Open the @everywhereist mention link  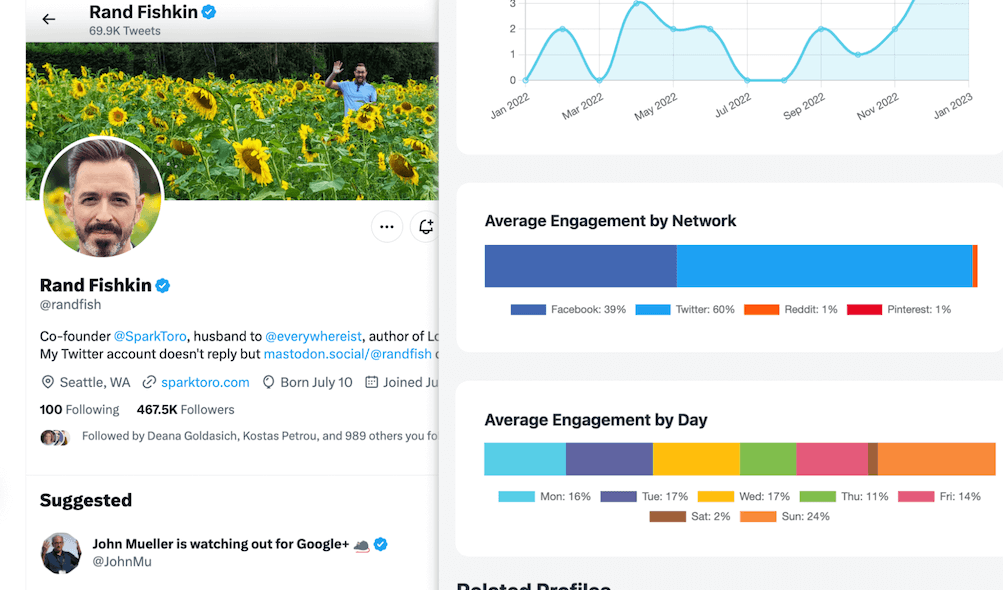coord(313,336)
